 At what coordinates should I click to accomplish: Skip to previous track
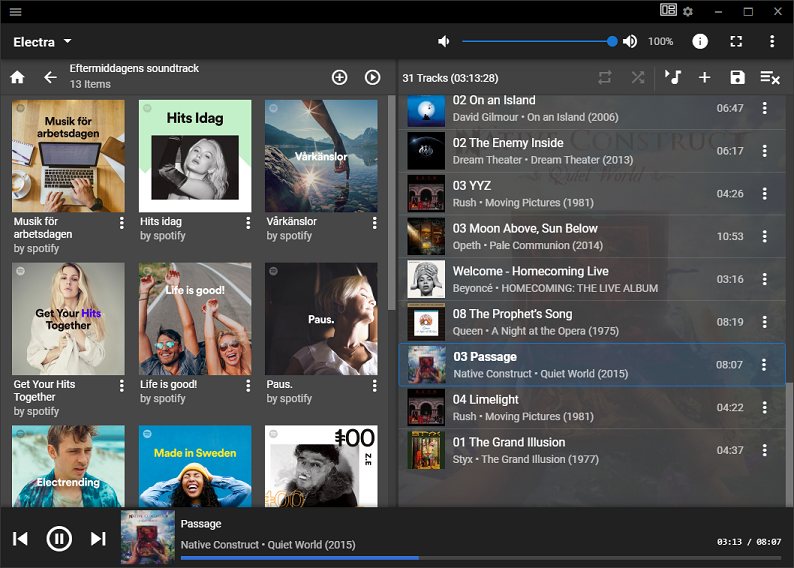pyautogui.click(x=20, y=539)
